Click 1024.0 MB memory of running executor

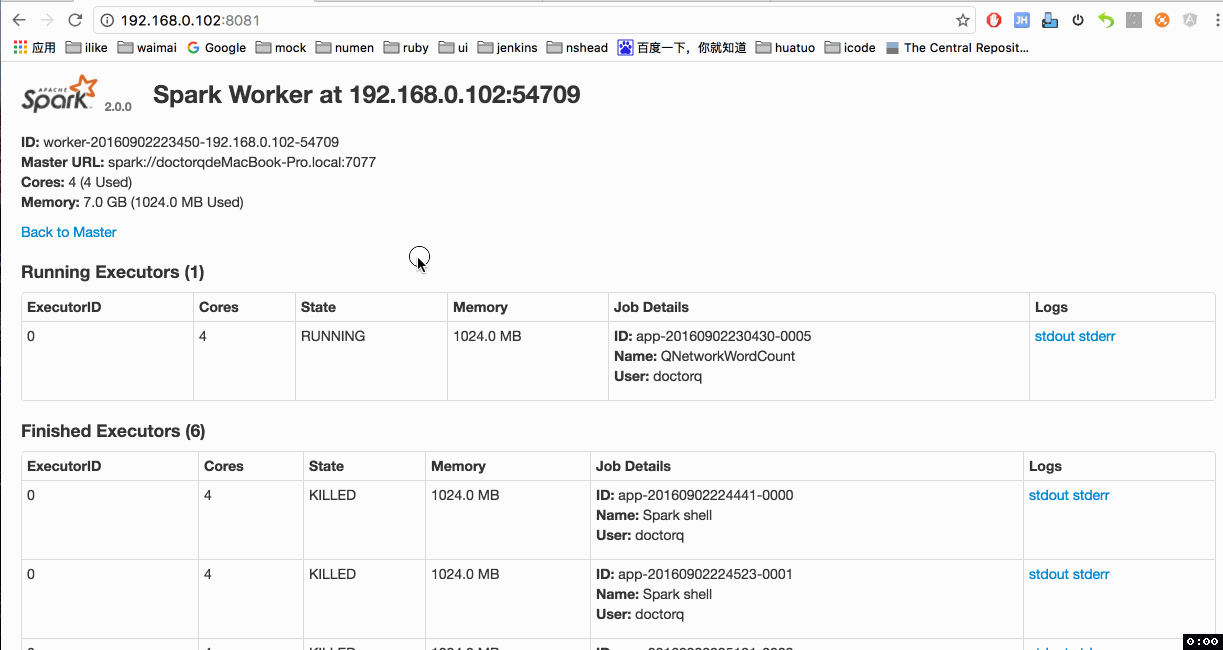click(x=487, y=336)
